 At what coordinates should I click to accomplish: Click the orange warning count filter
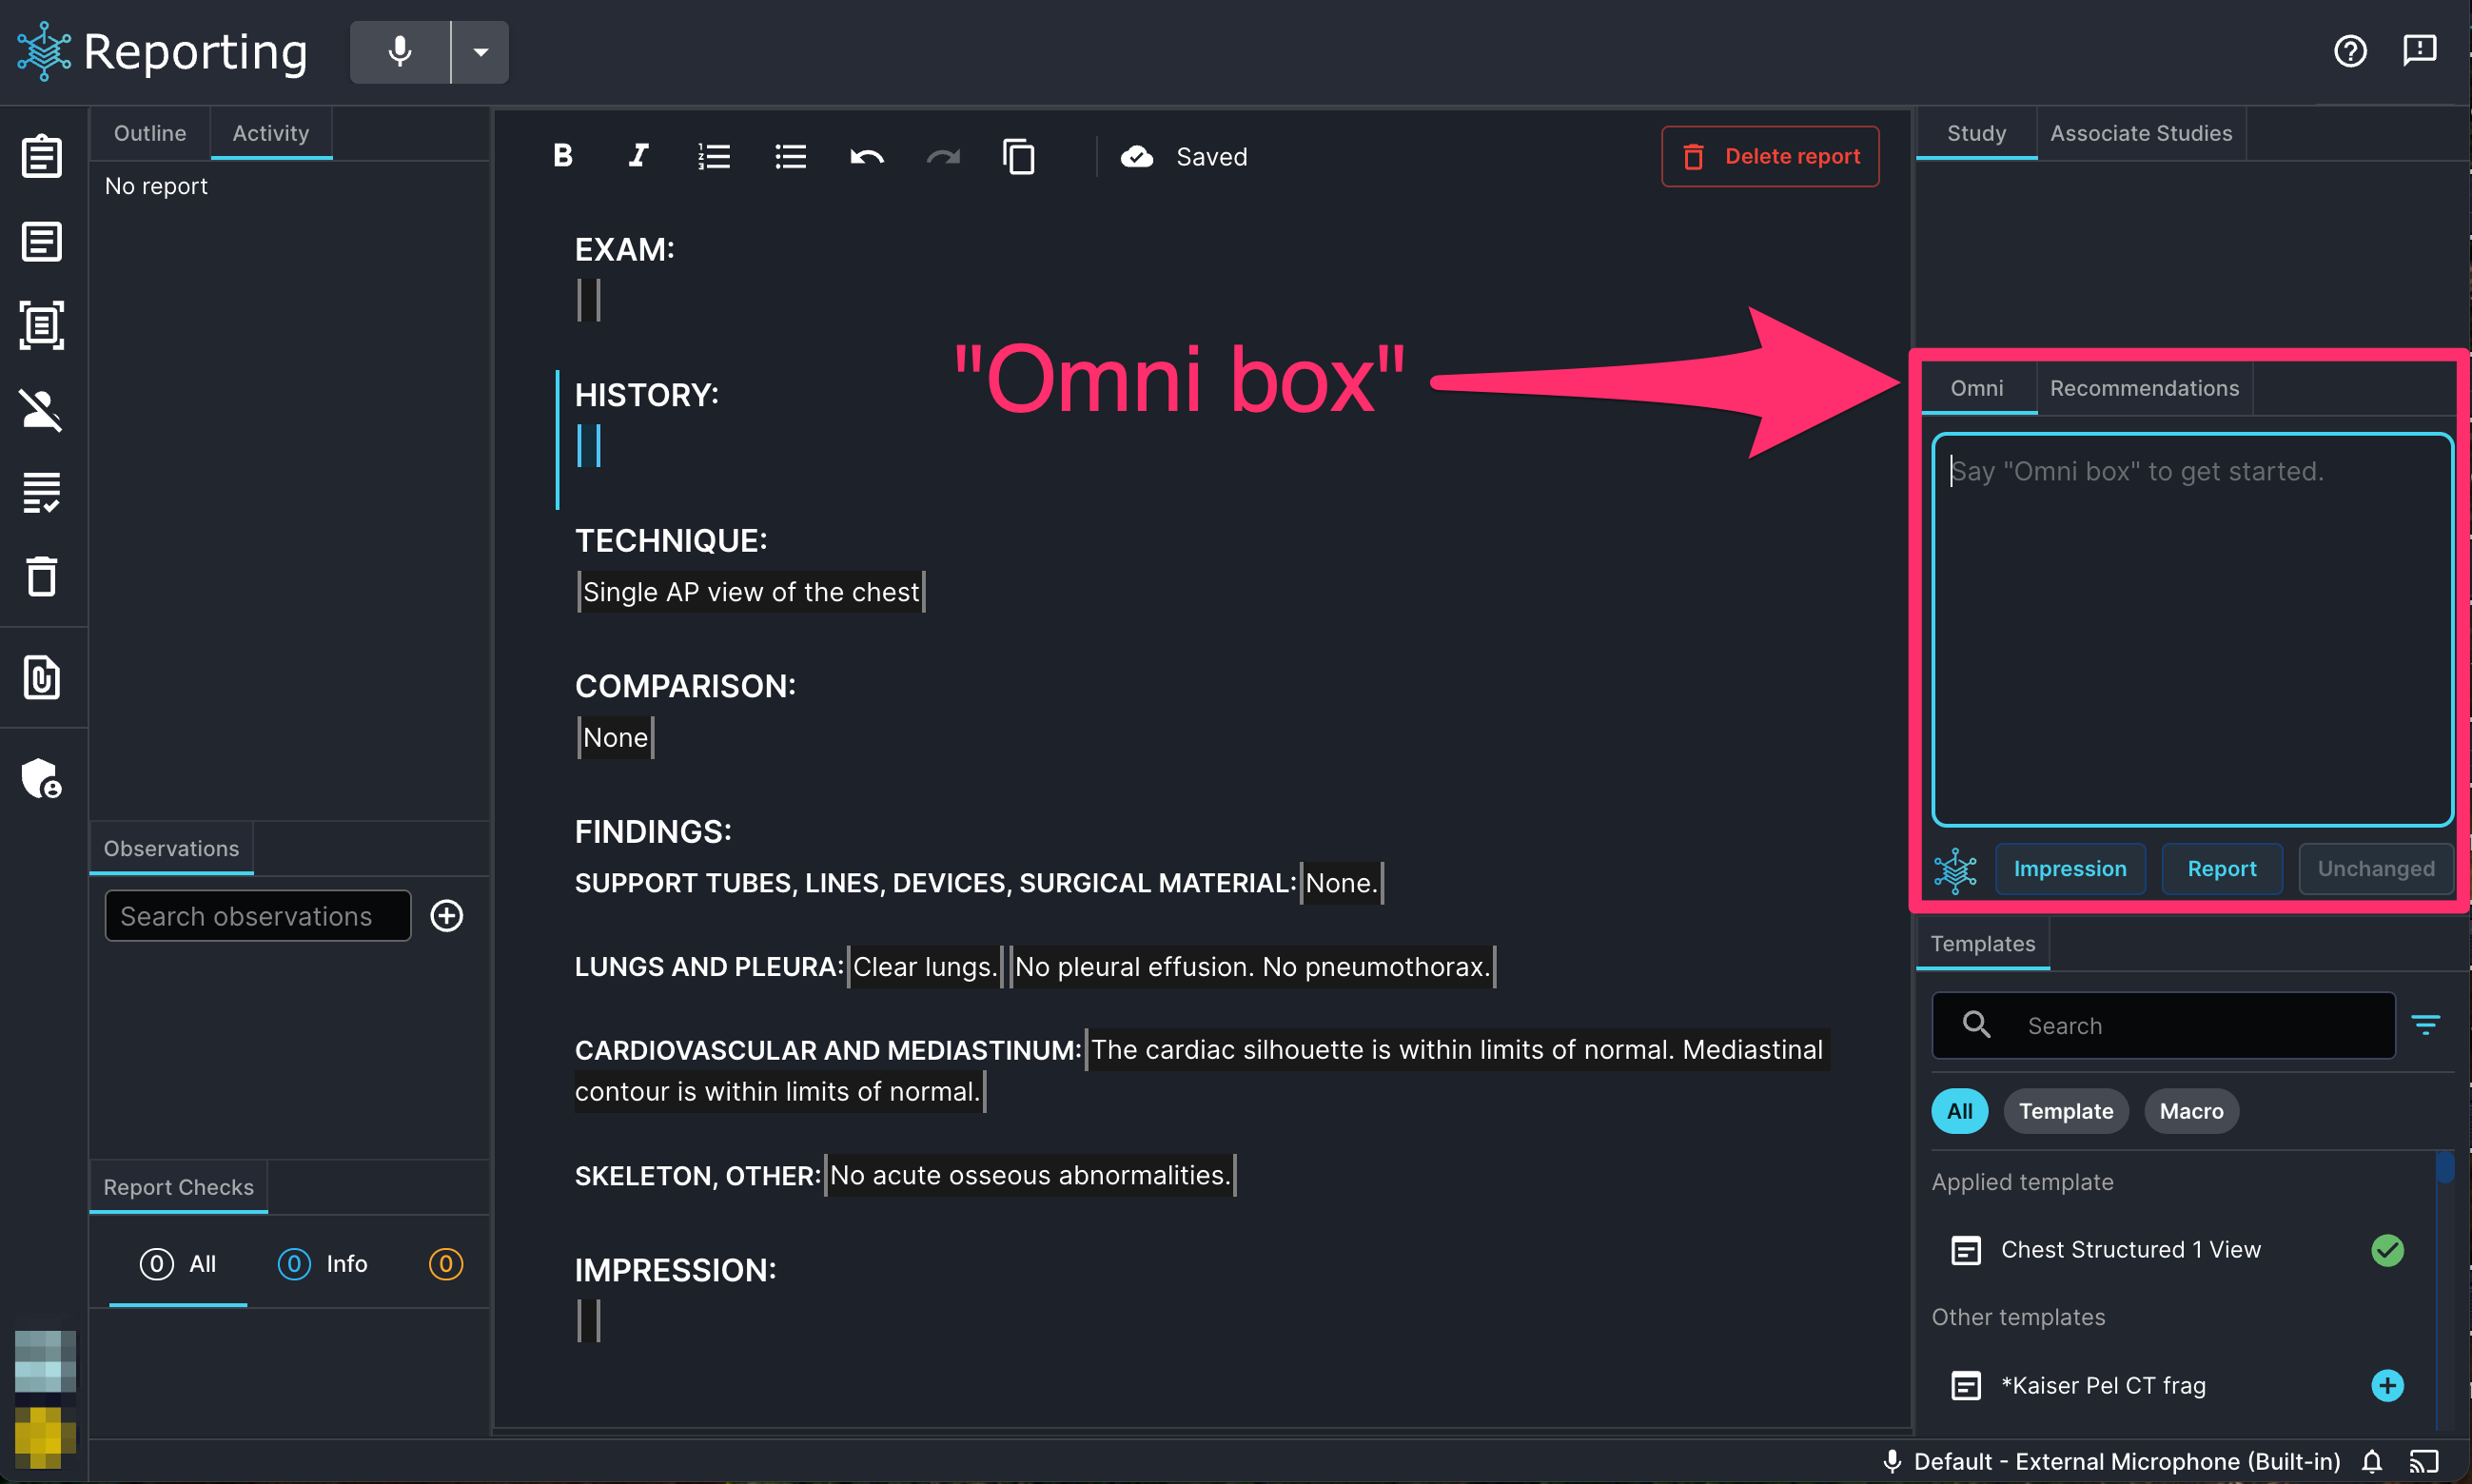coord(446,1264)
